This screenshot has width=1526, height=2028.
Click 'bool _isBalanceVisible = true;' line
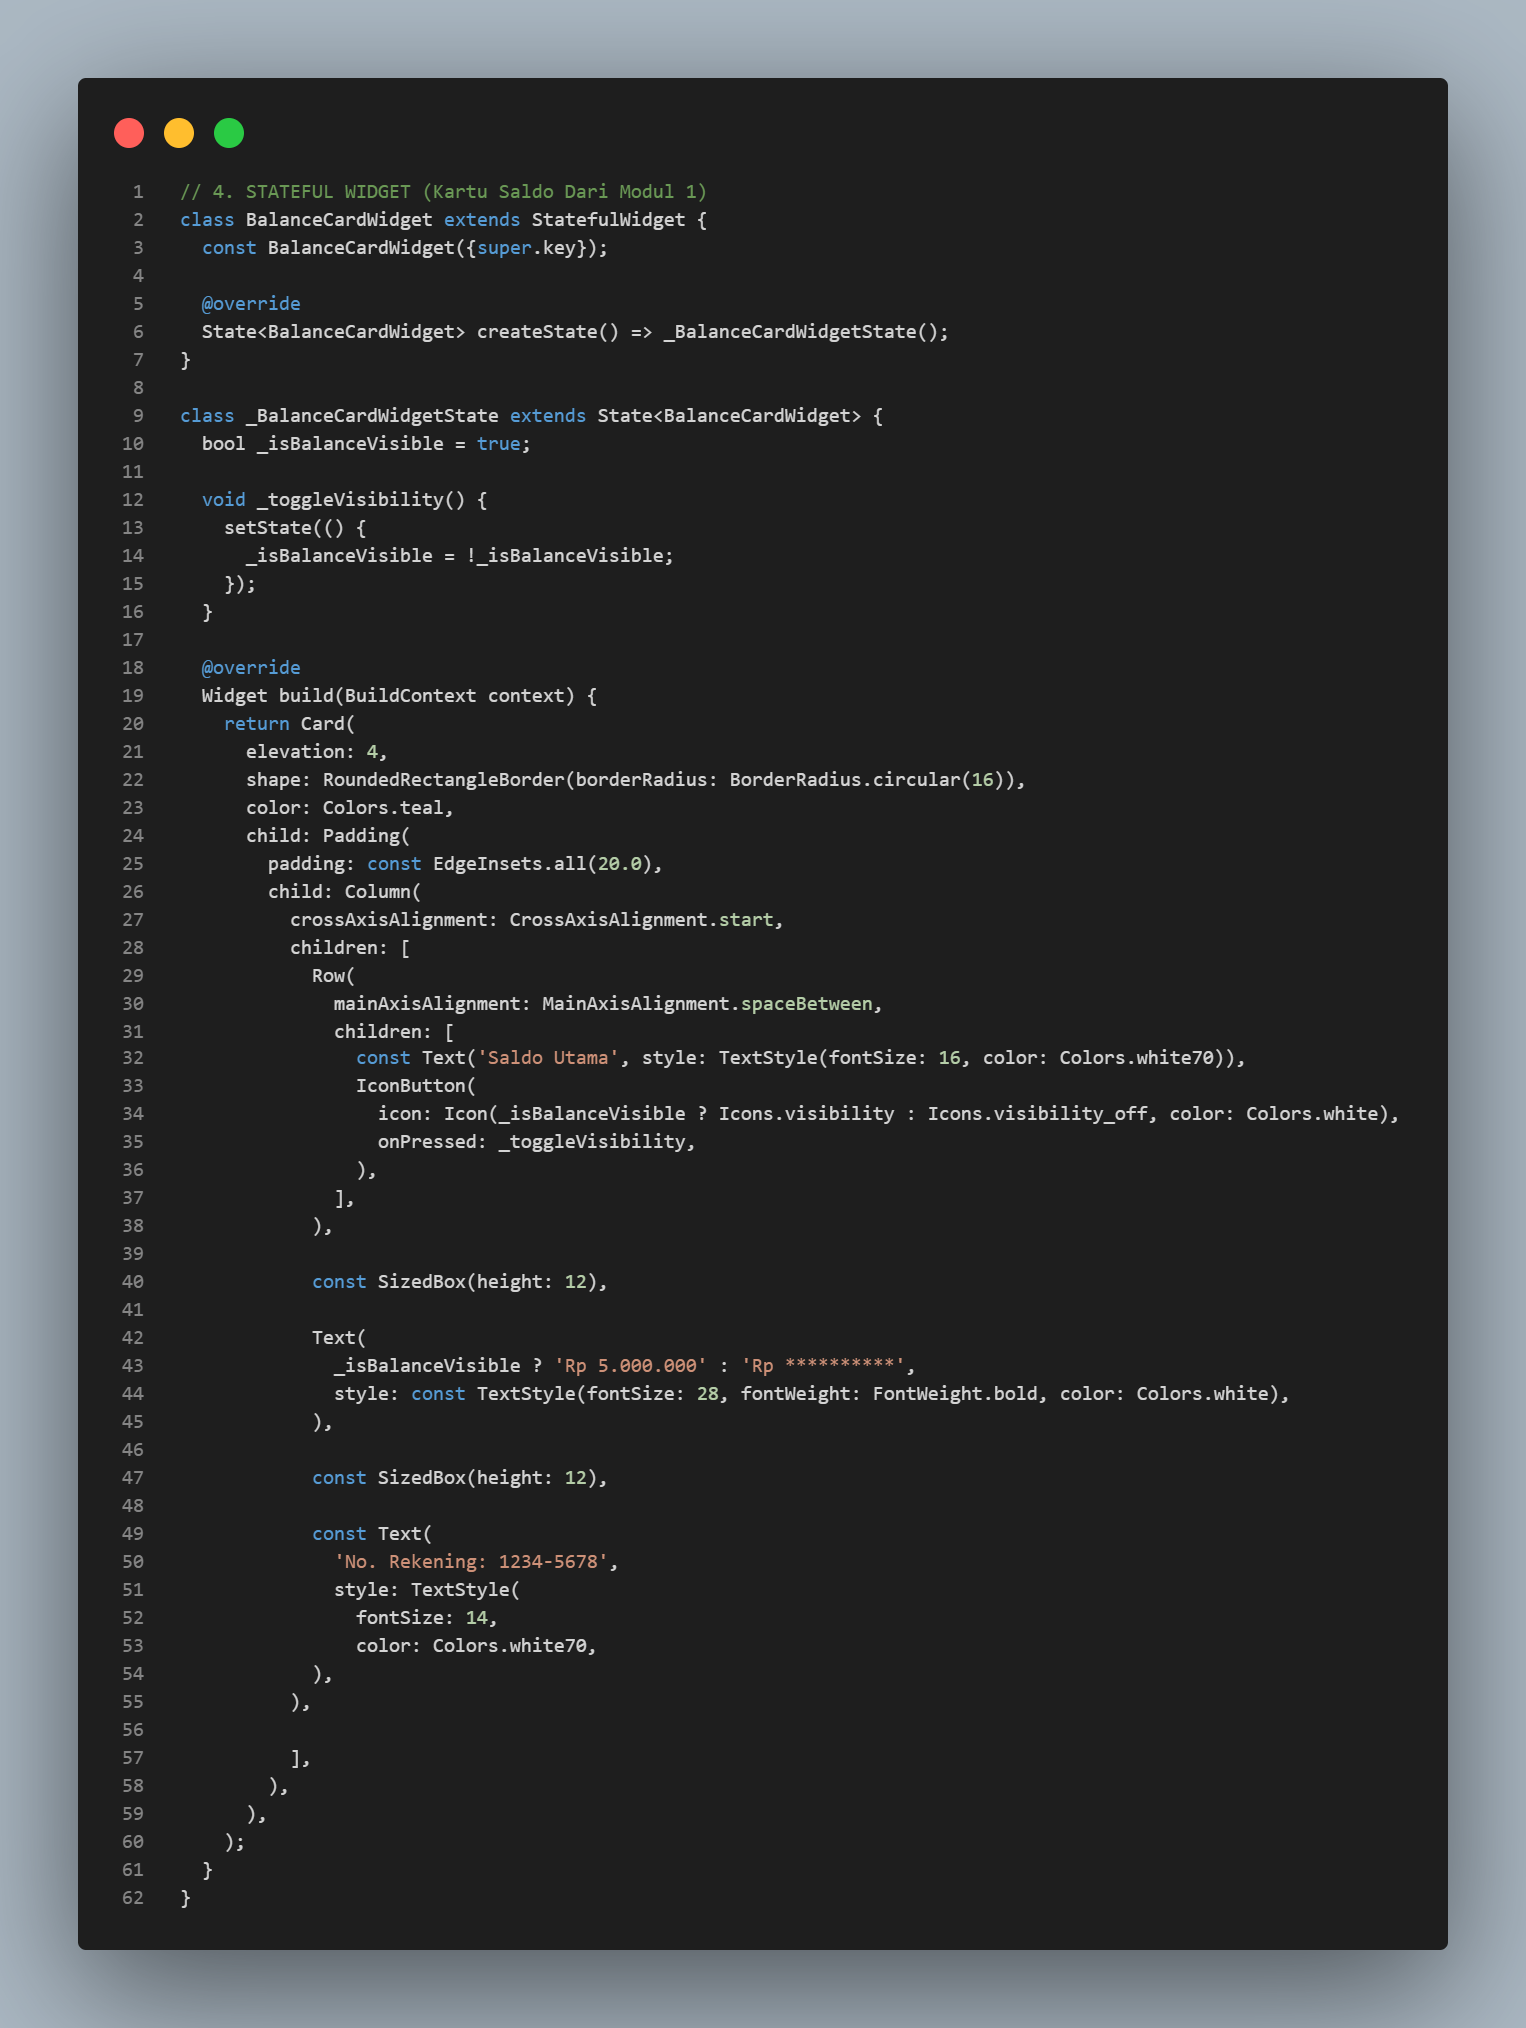tap(366, 443)
